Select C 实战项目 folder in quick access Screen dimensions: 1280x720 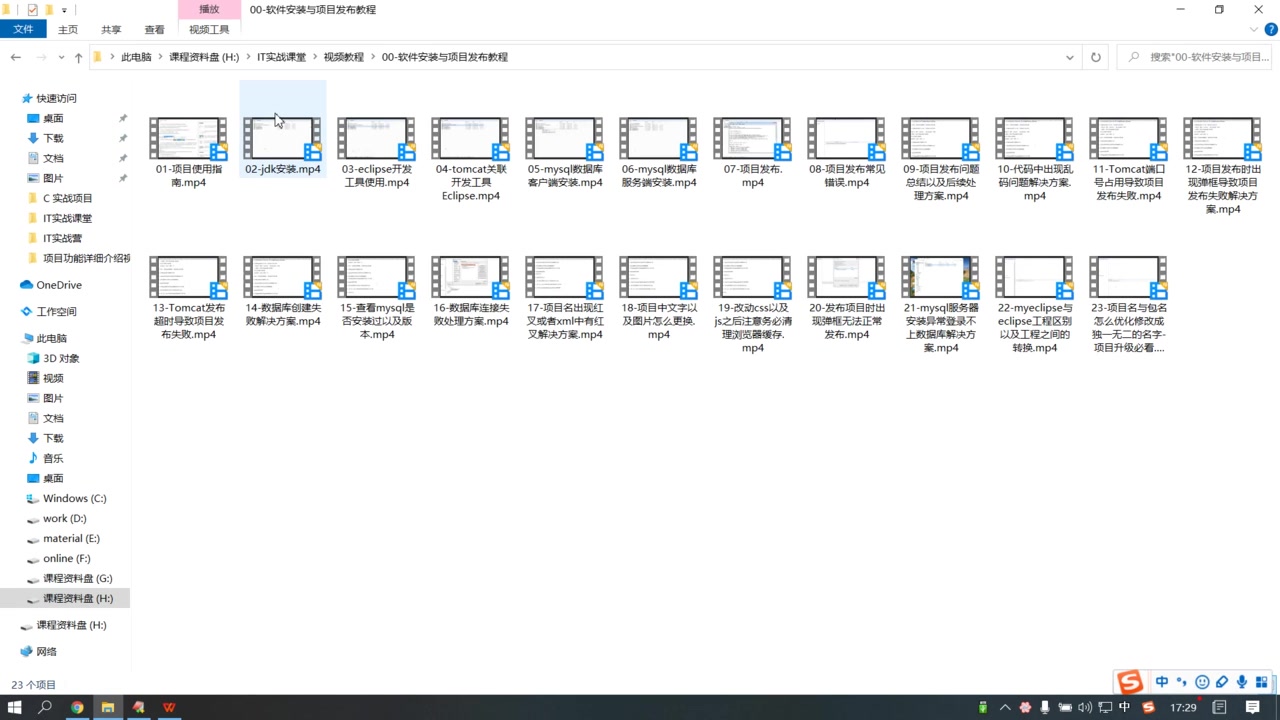[x=67, y=198]
